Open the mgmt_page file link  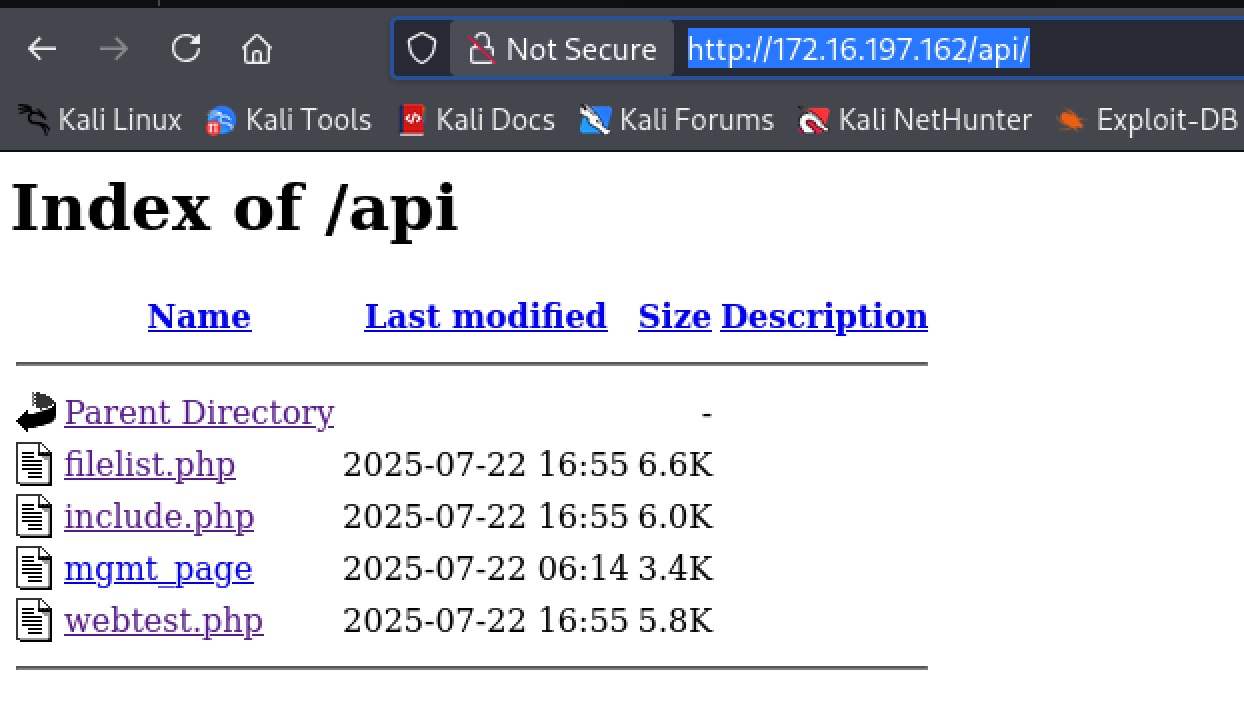158,568
